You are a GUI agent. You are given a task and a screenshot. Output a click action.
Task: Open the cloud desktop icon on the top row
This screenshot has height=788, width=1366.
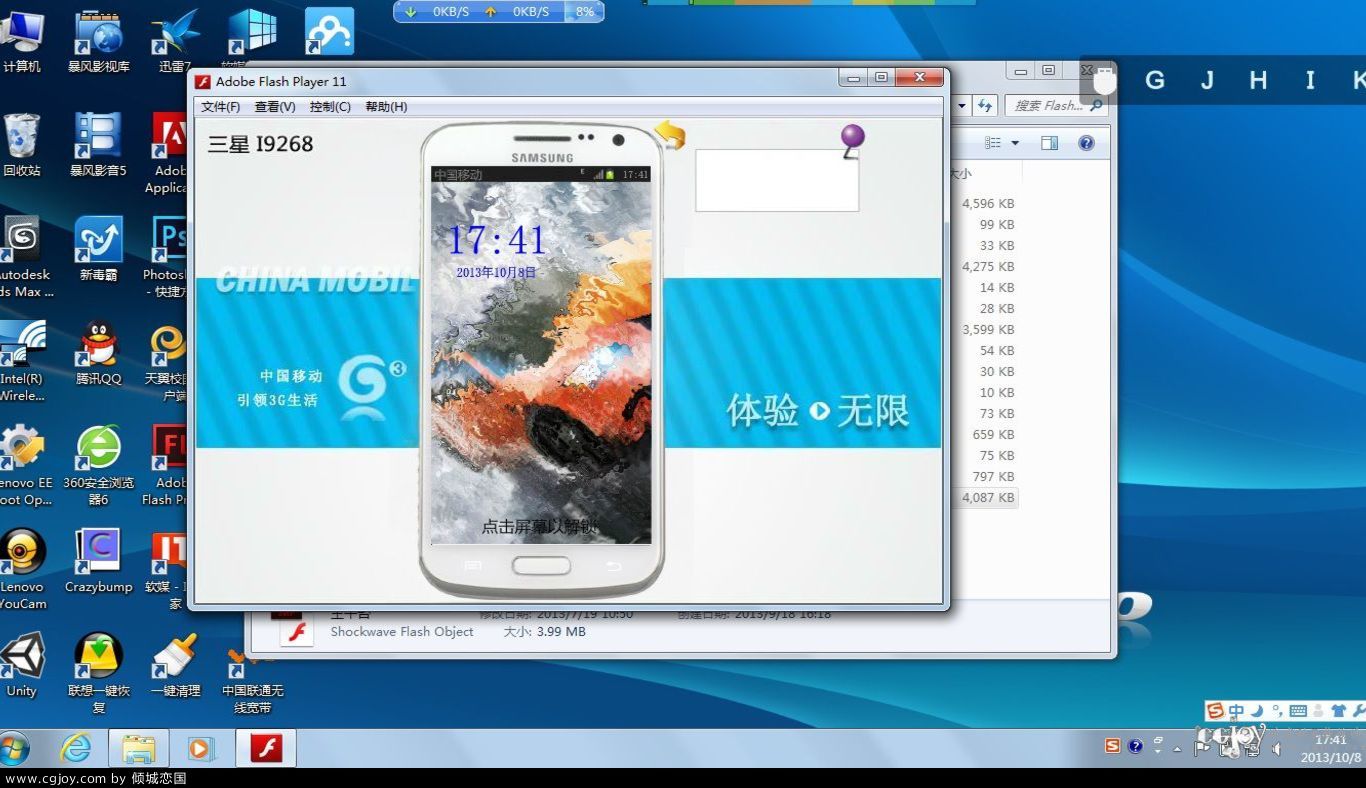[329, 32]
